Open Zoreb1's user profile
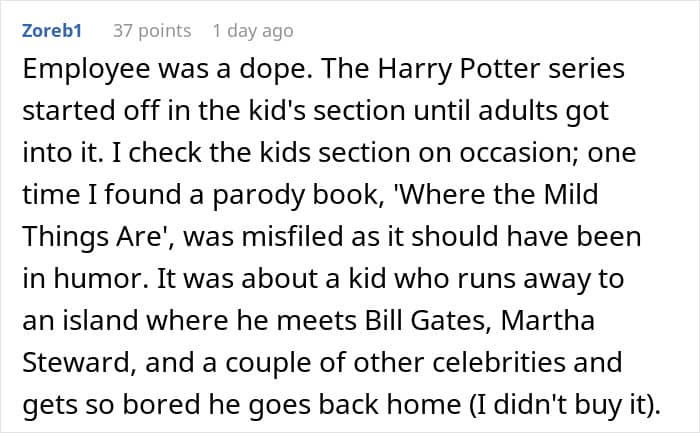 [52, 31]
